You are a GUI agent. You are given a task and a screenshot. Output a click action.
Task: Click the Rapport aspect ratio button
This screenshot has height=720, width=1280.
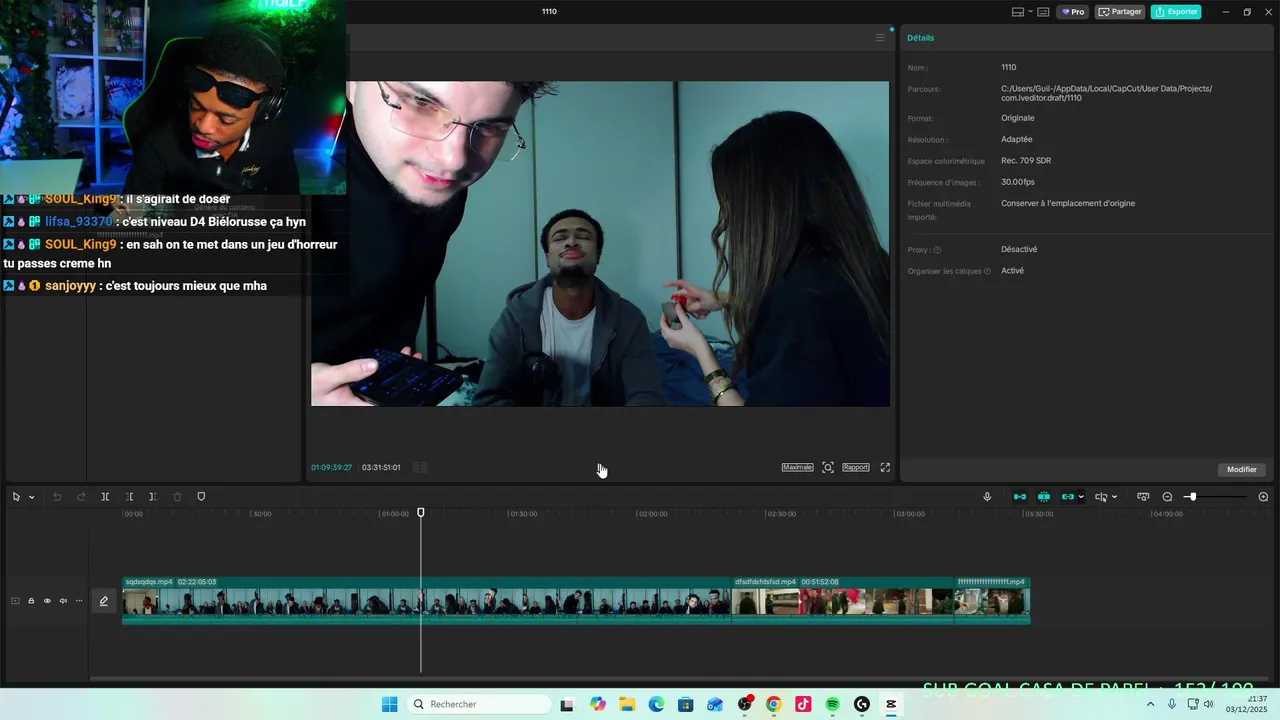pyautogui.click(x=856, y=467)
